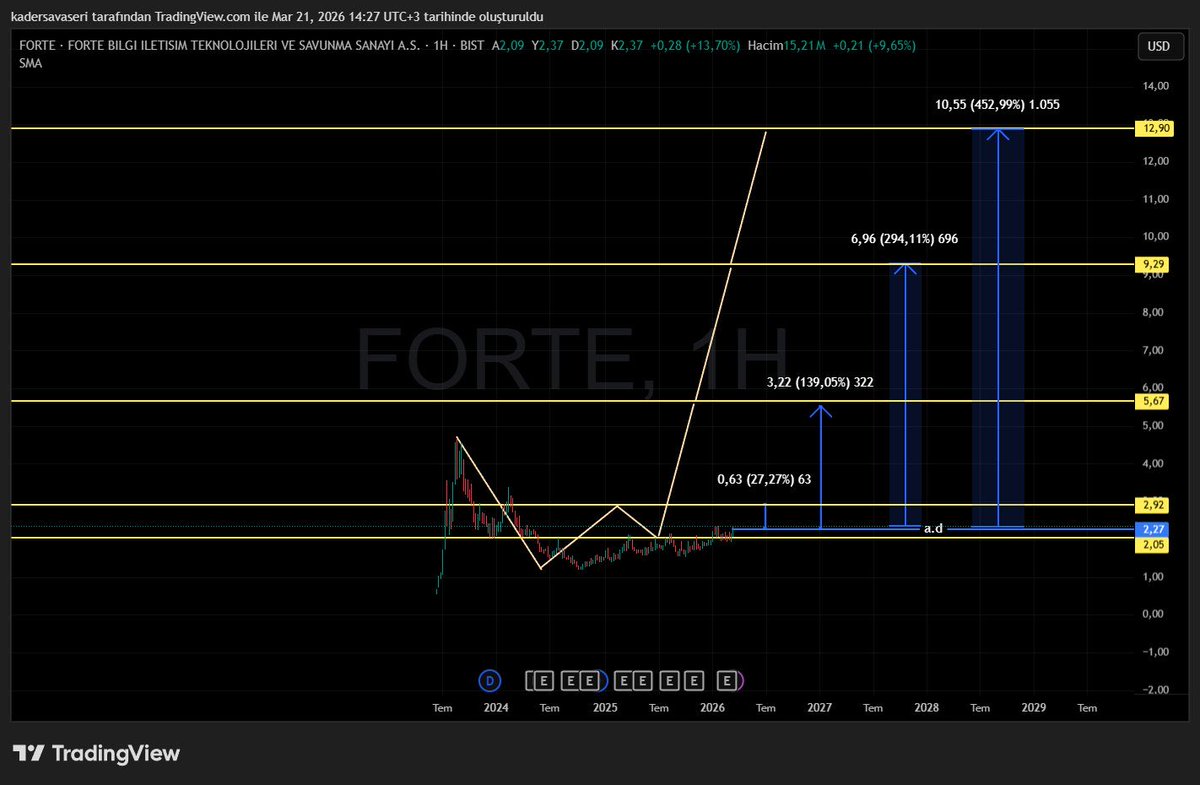Click the 10,00 price axis value

1156,236
